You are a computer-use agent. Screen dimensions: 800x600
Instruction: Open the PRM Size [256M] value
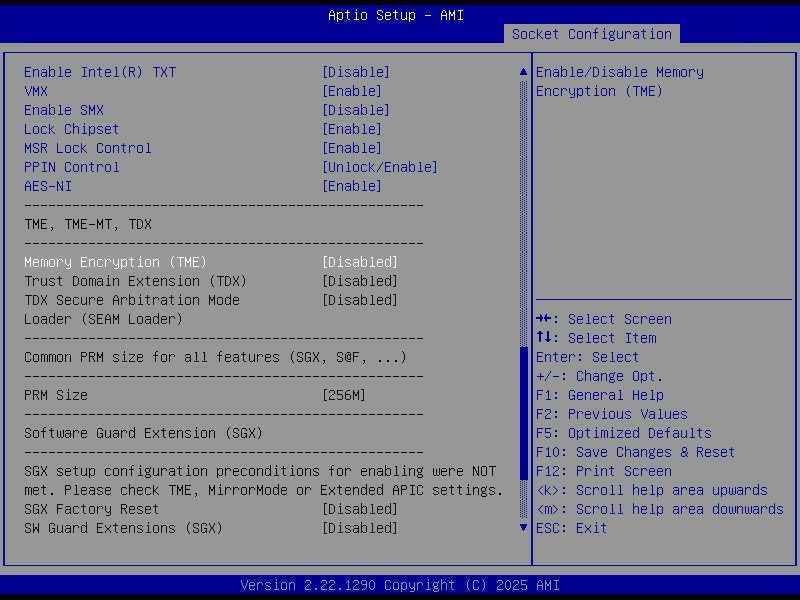[x=344, y=395]
